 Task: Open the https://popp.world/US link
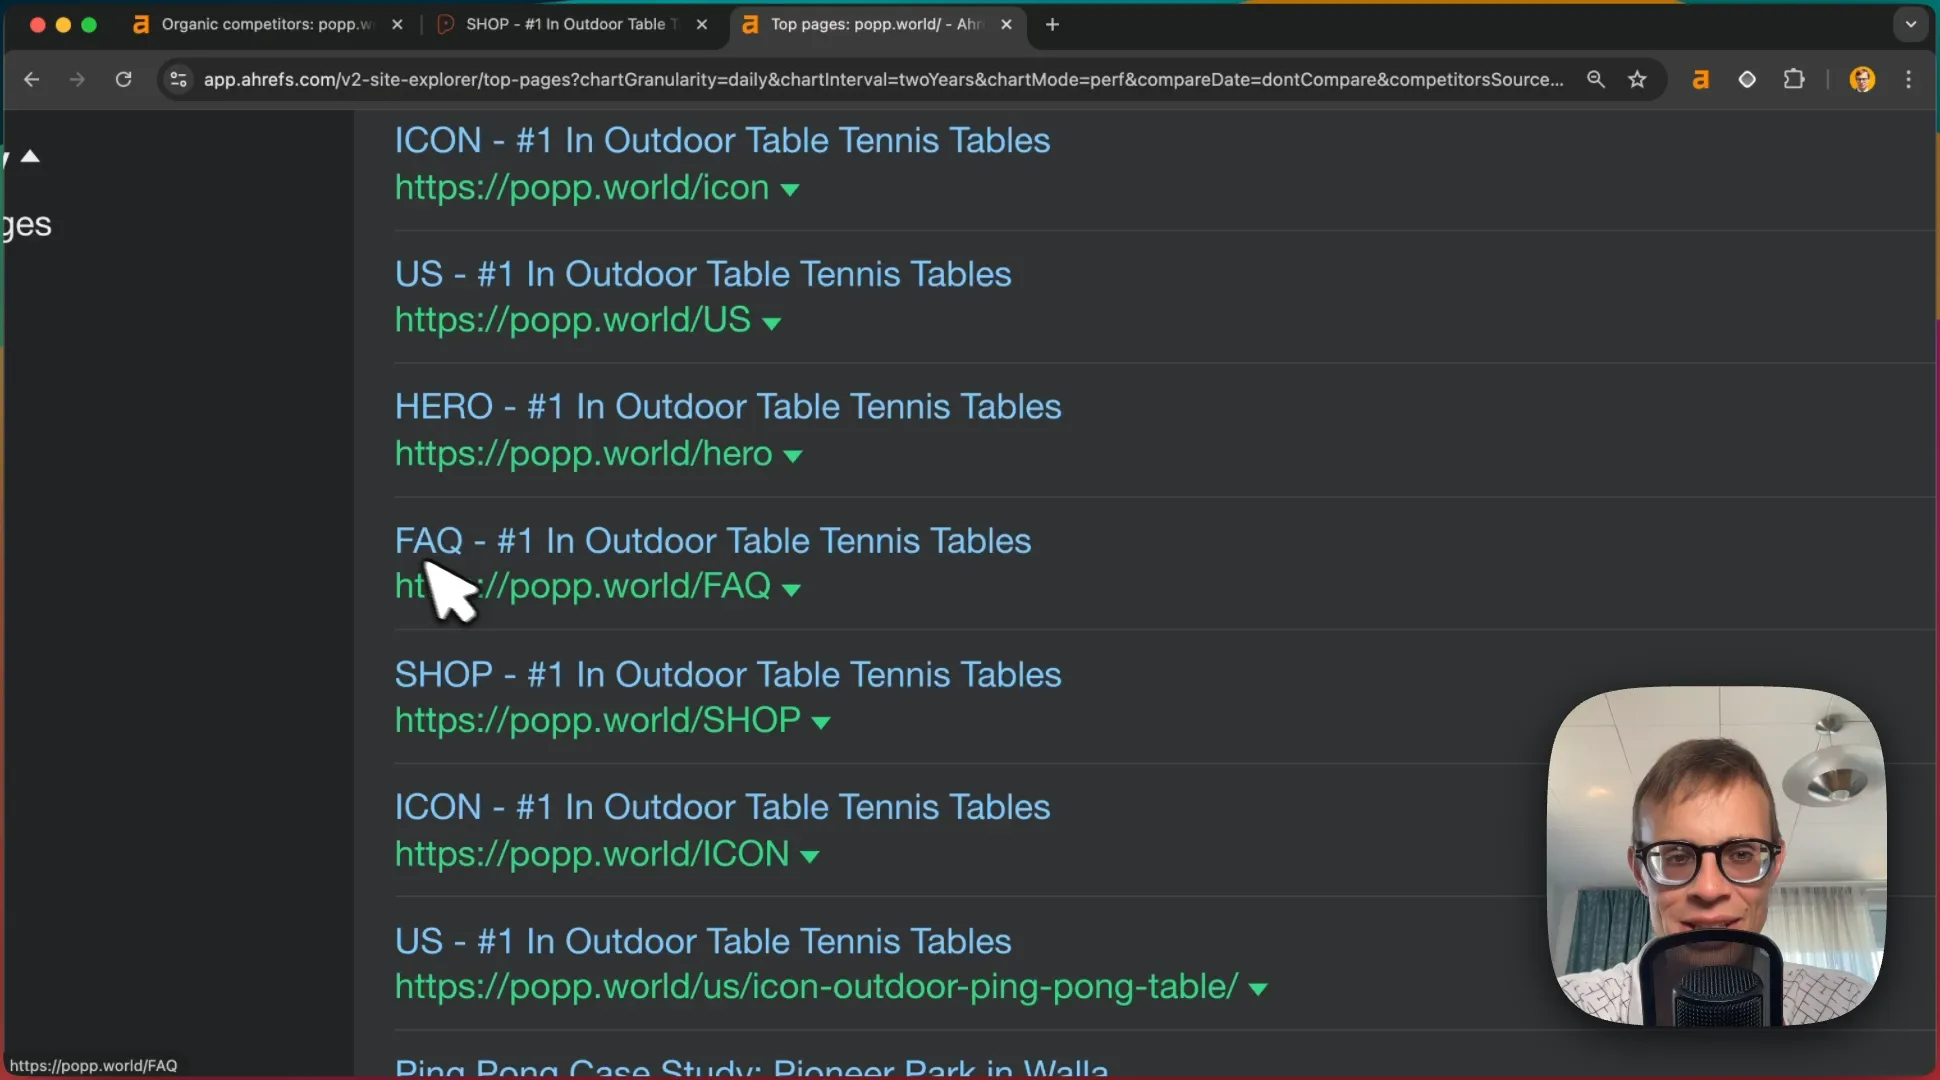572,320
